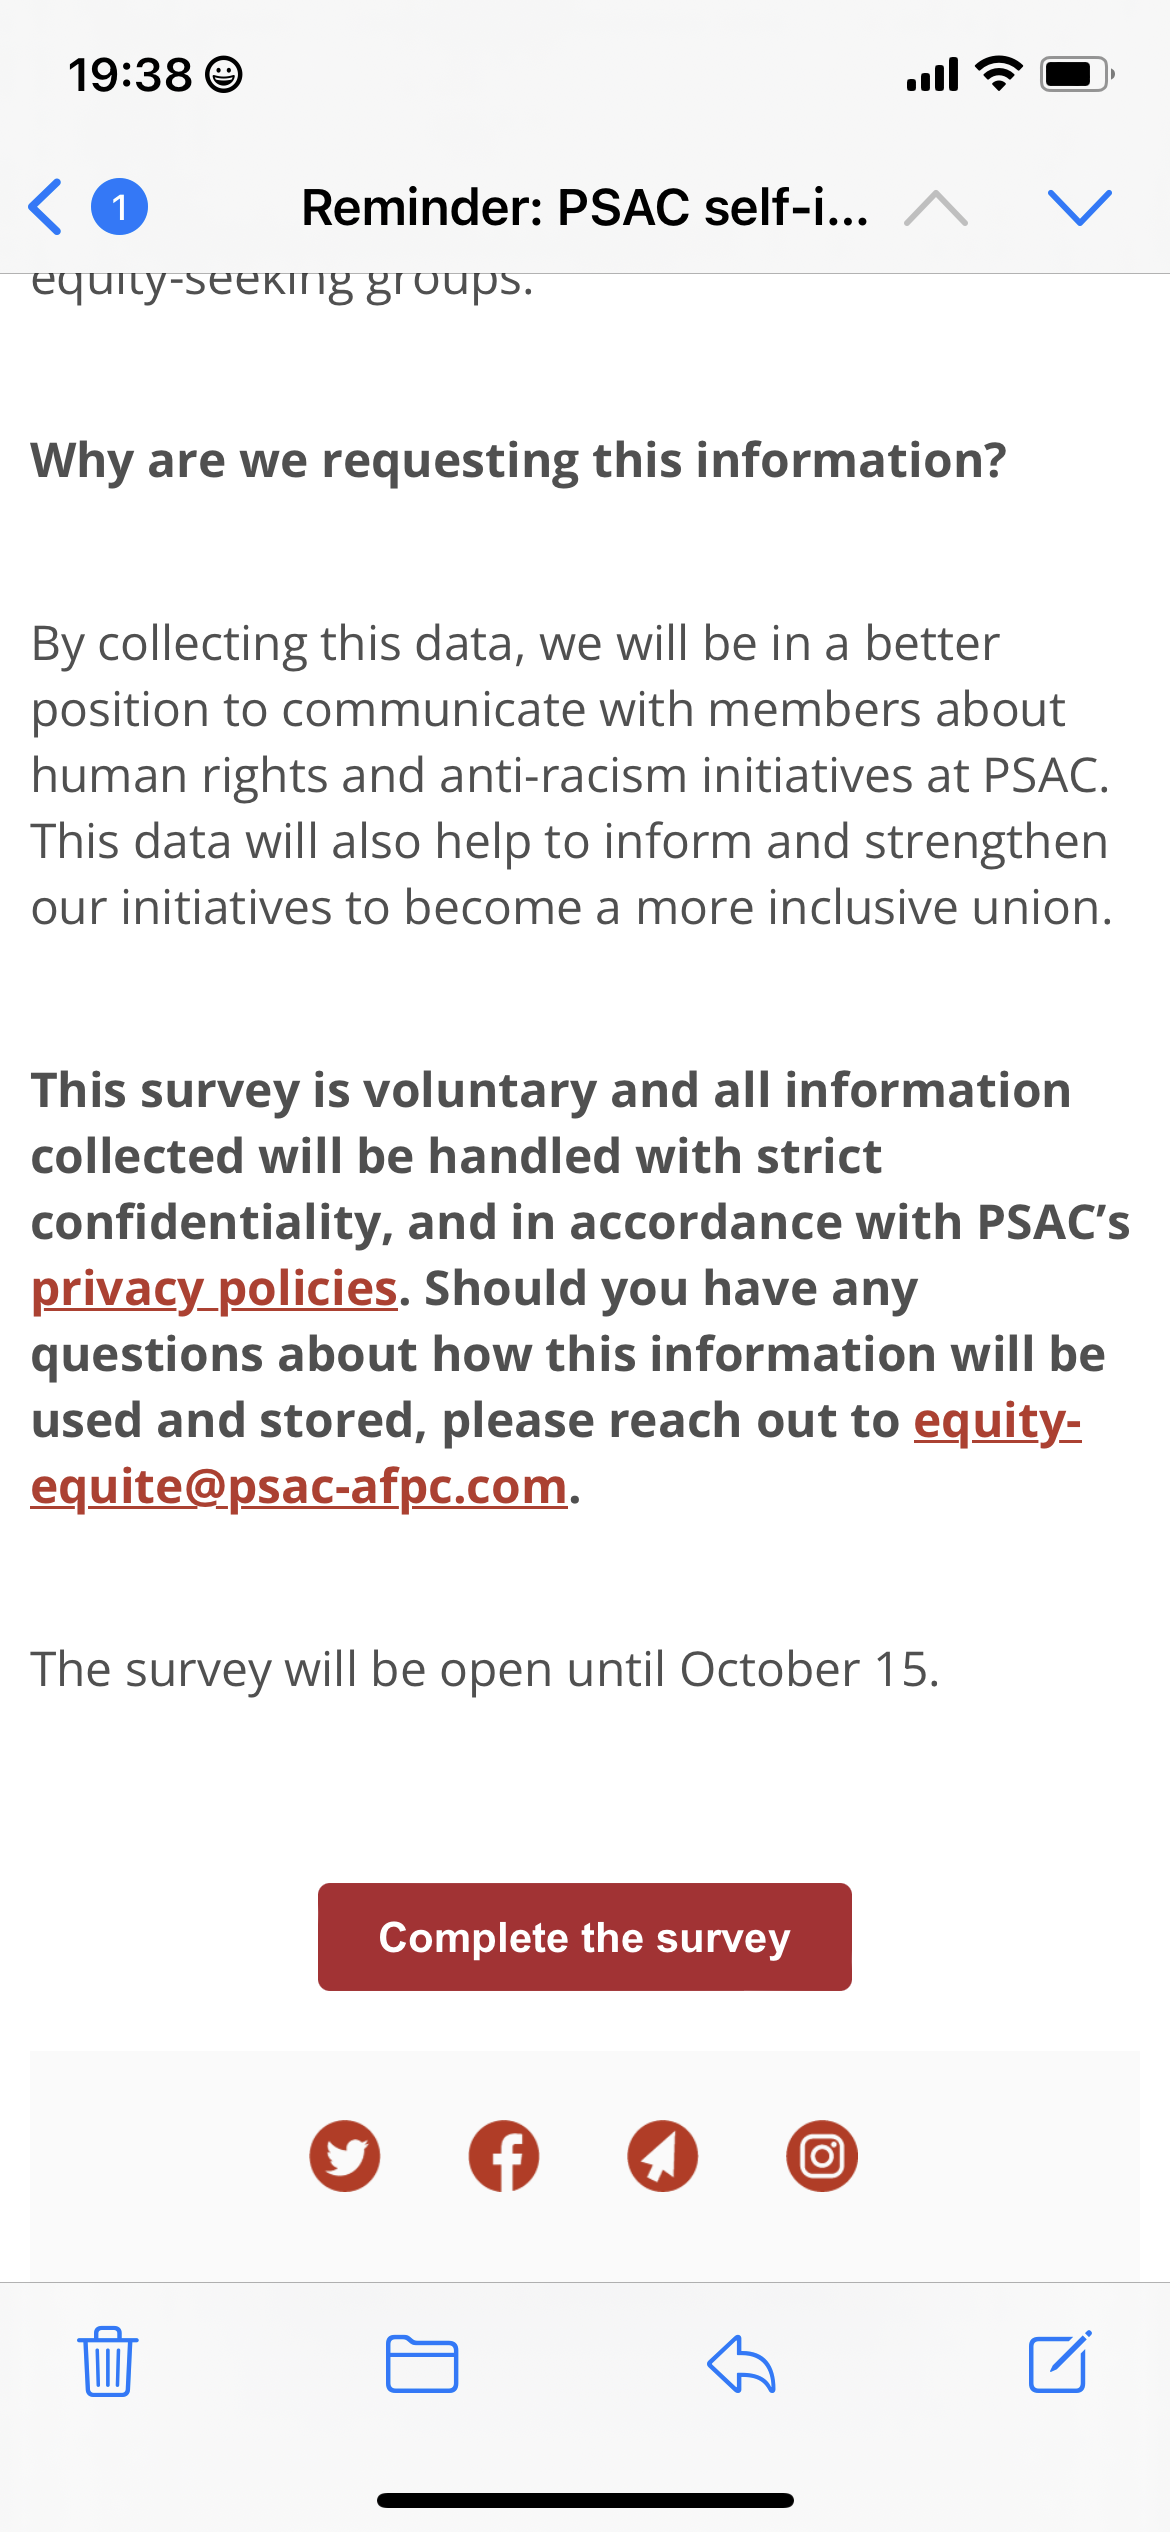Tap the Wi-Fi status icon

coord(998,74)
